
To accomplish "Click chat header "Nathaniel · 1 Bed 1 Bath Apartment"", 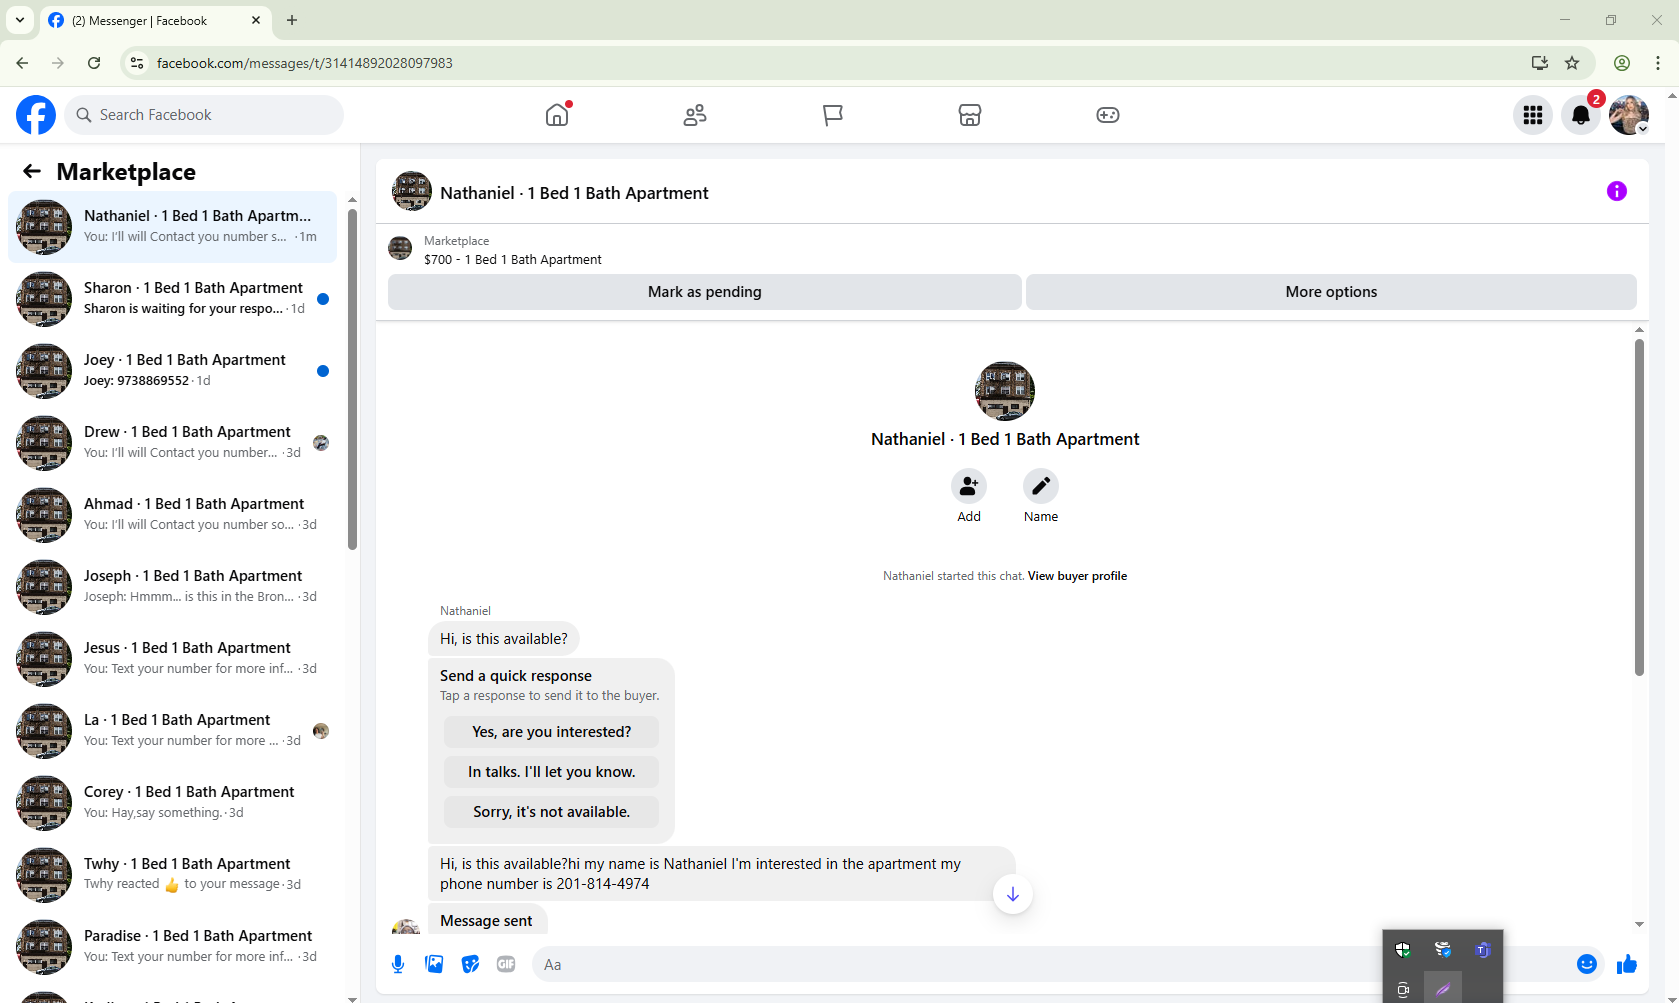I will [x=574, y=193].
